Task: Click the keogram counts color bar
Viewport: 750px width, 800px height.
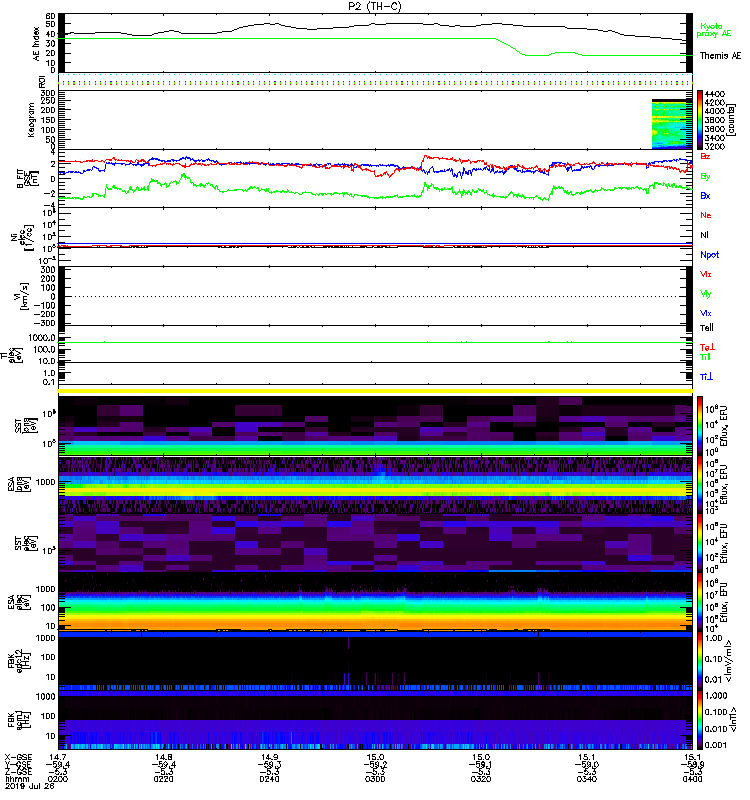Action: pyautogui.click(x=700, y=120)
